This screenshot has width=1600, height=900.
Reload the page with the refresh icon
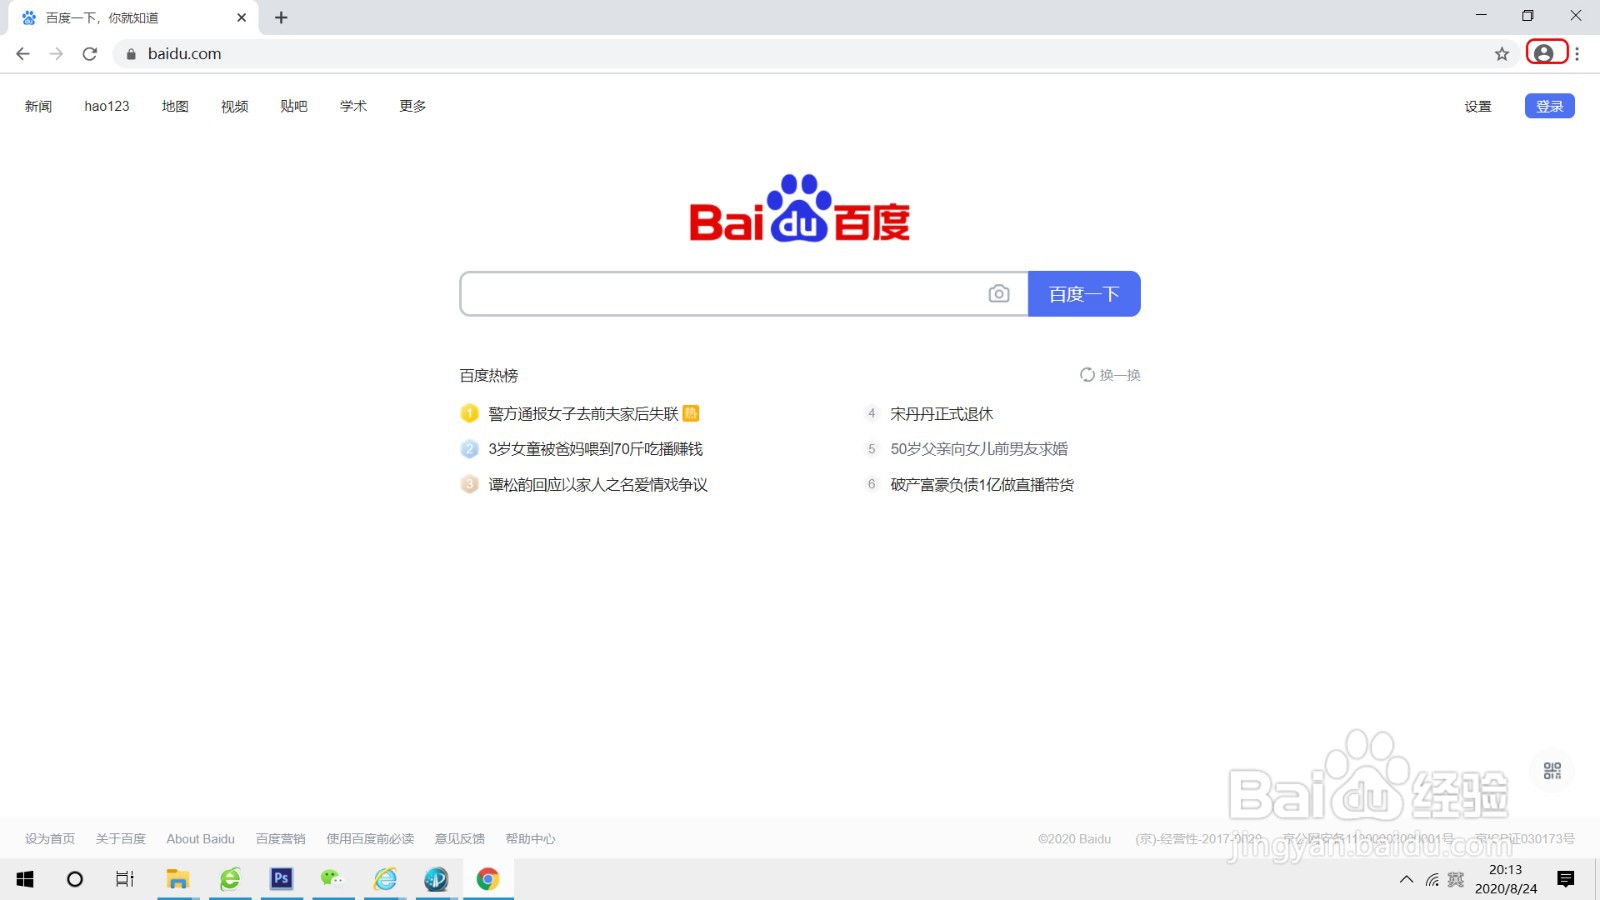click(89, 54)
